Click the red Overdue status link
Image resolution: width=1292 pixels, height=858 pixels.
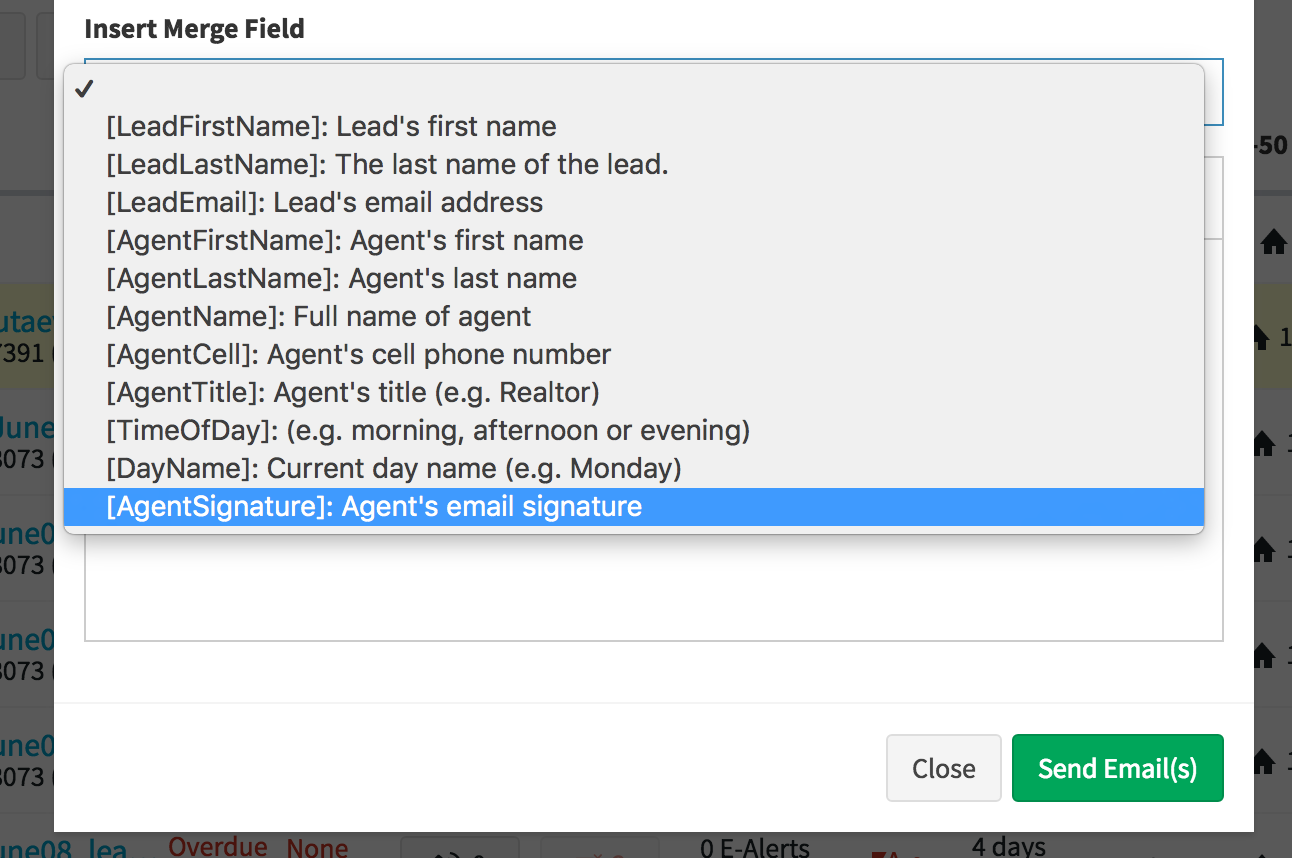pos(217,848)
